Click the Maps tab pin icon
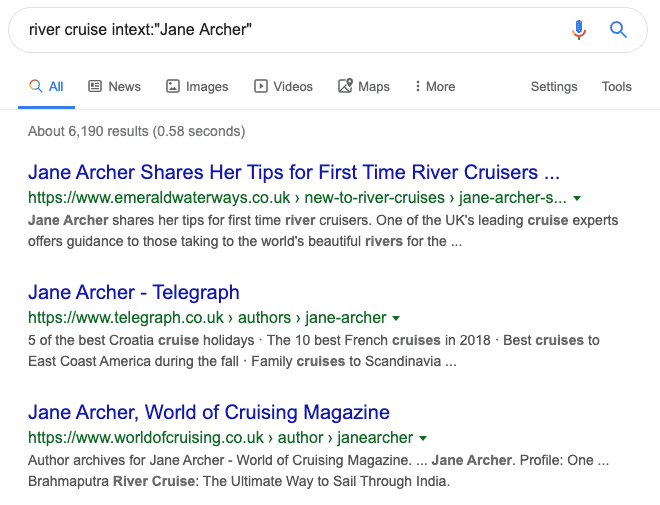The height and width of the screenshot is (505, 660). (345, 86)
